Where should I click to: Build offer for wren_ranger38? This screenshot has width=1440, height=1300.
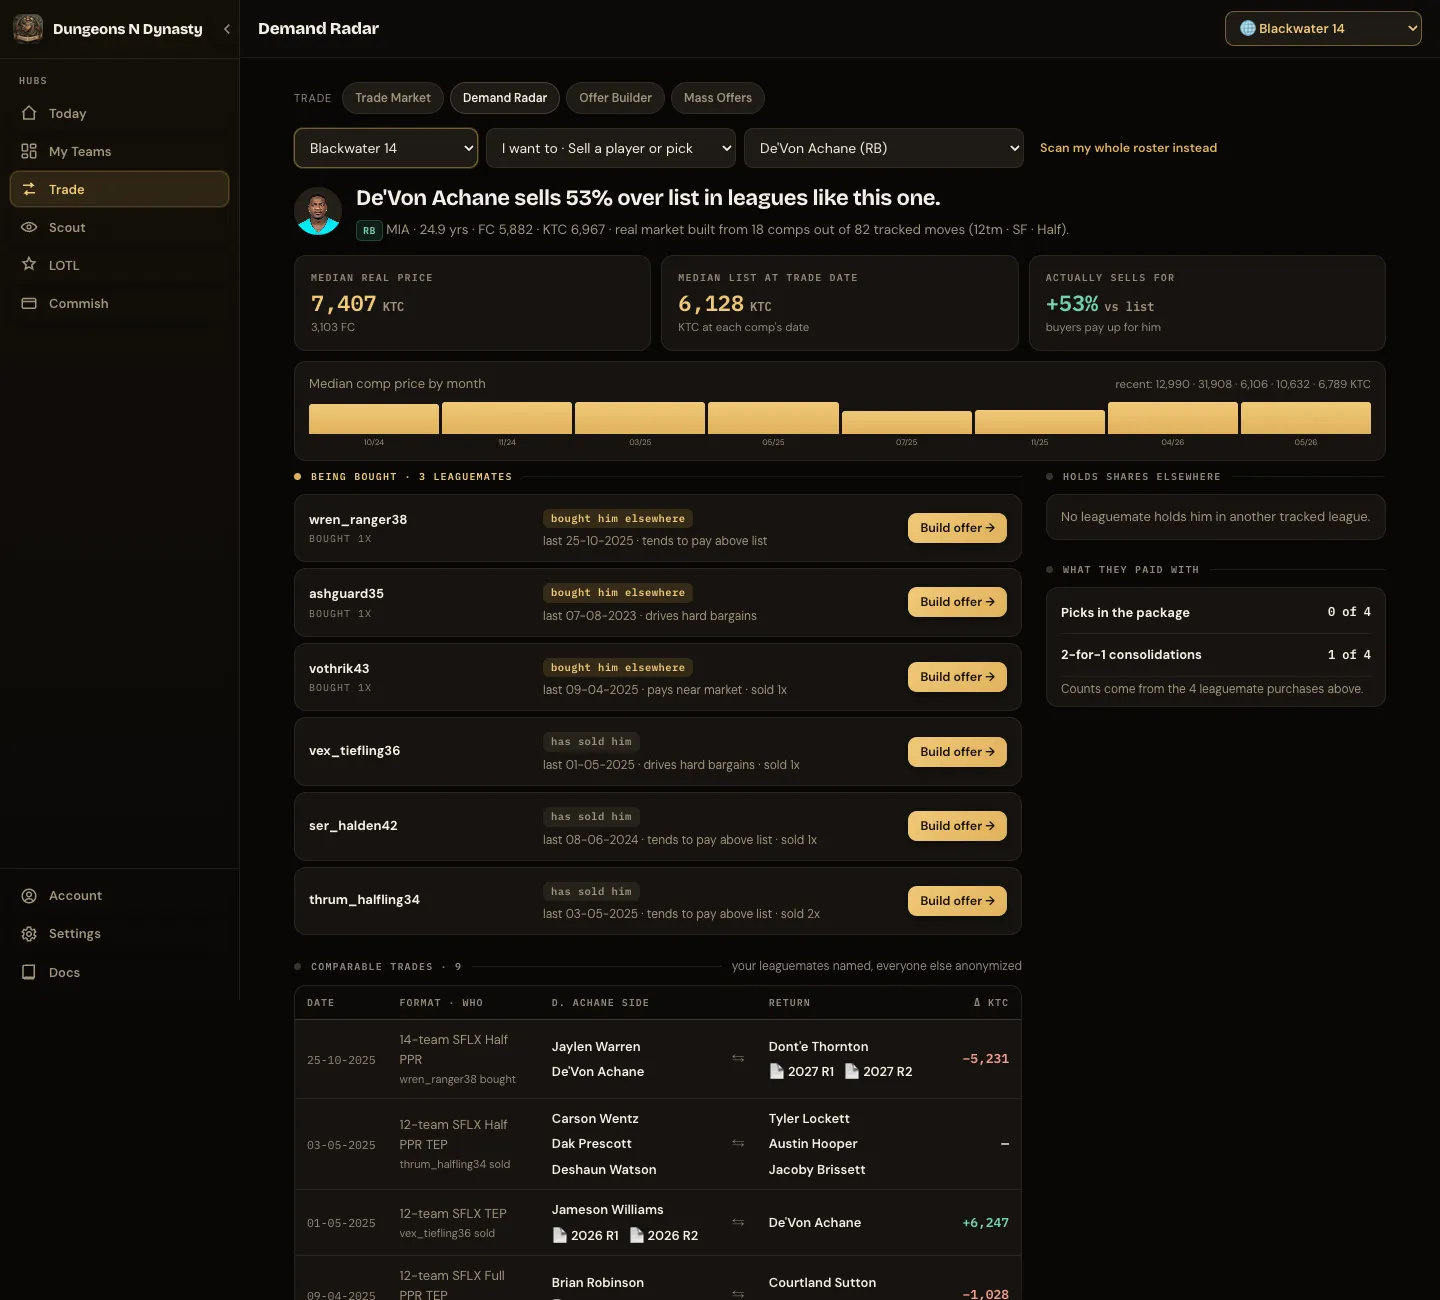tap(957, 528)
